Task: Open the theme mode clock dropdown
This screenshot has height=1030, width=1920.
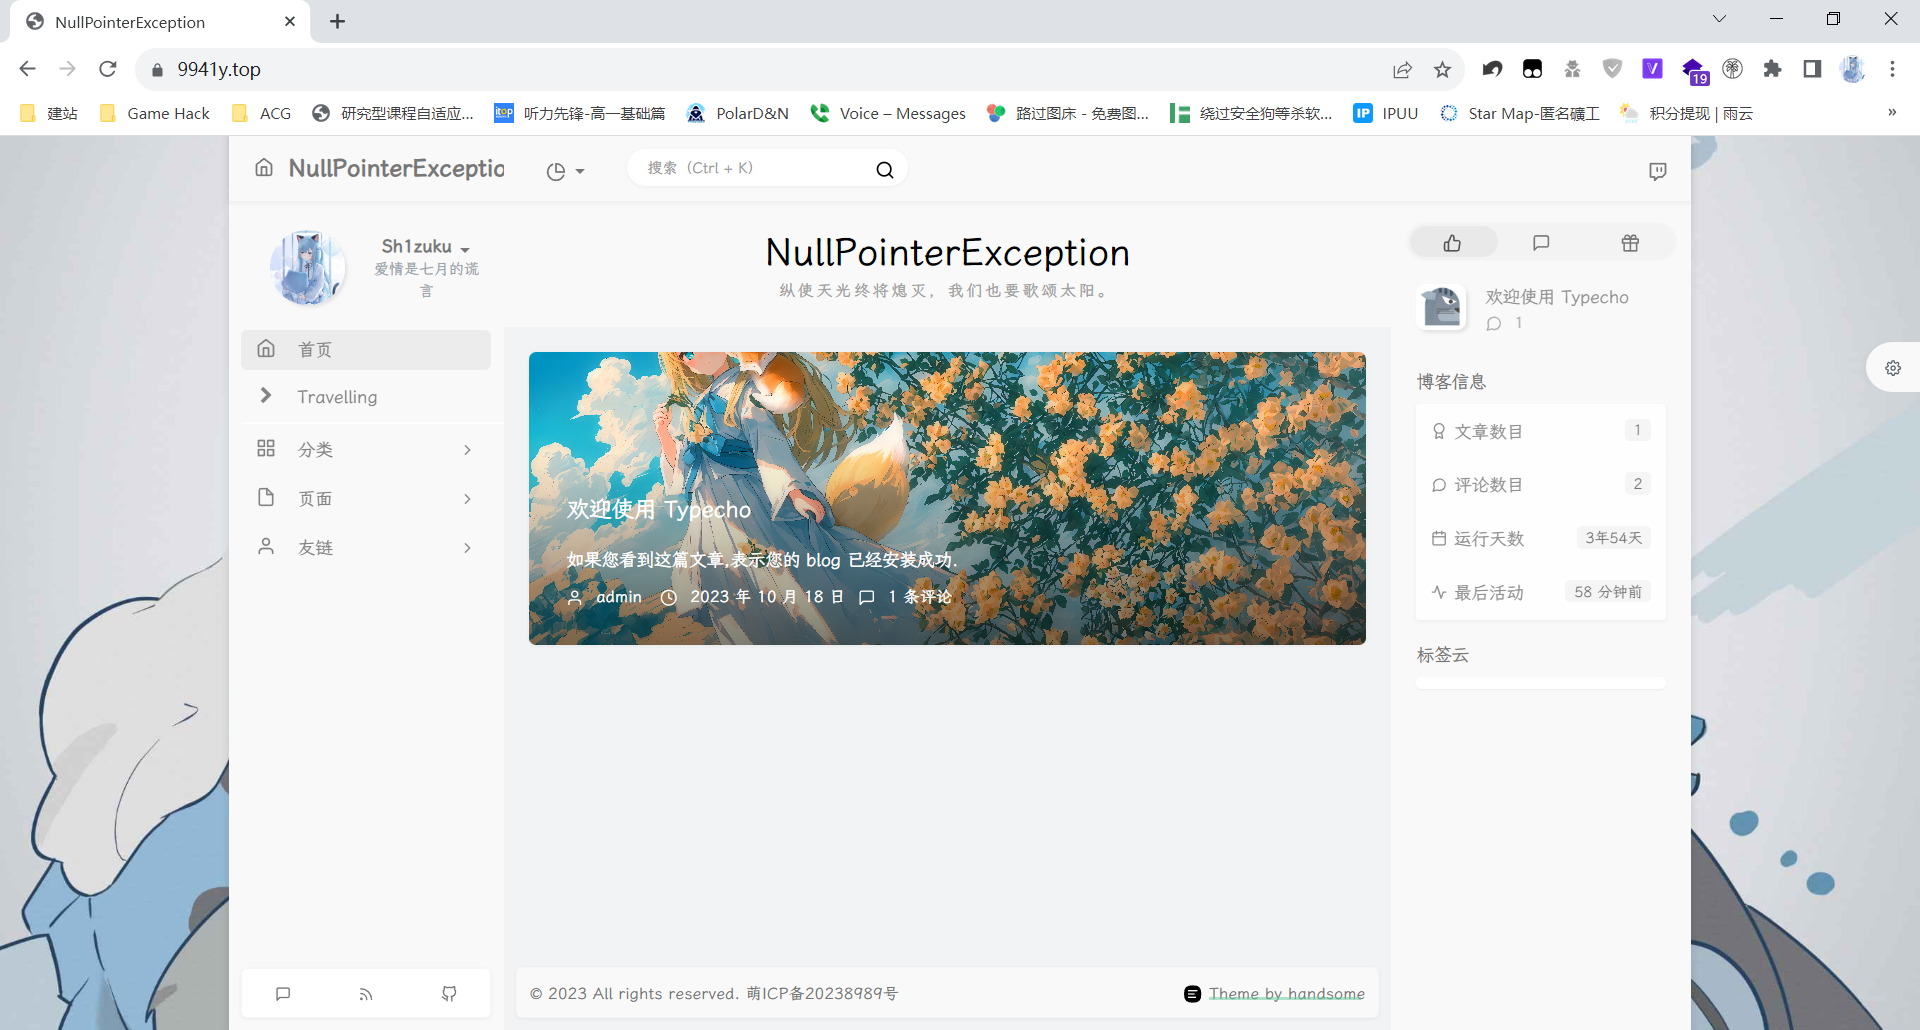Action: coord(565,171)
